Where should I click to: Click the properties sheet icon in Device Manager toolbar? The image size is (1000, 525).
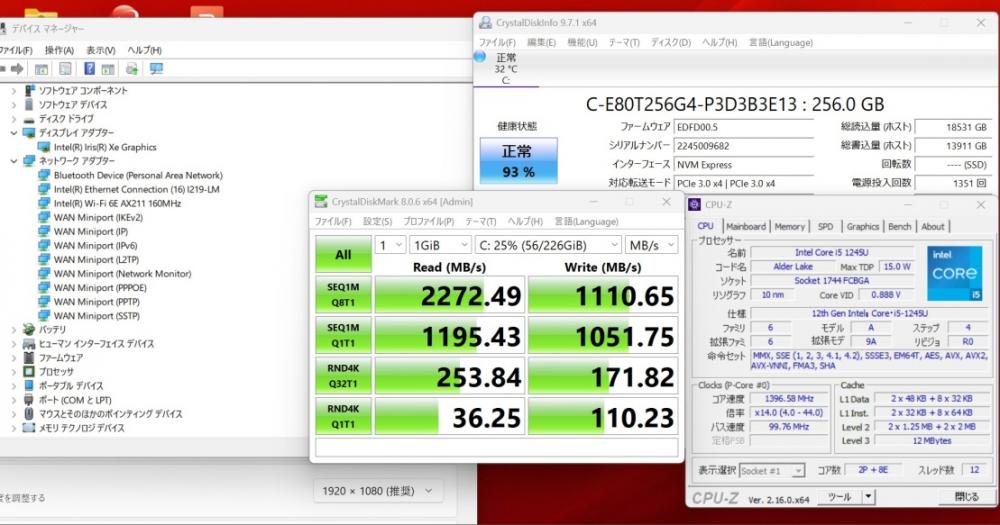[x=65, y=69]
